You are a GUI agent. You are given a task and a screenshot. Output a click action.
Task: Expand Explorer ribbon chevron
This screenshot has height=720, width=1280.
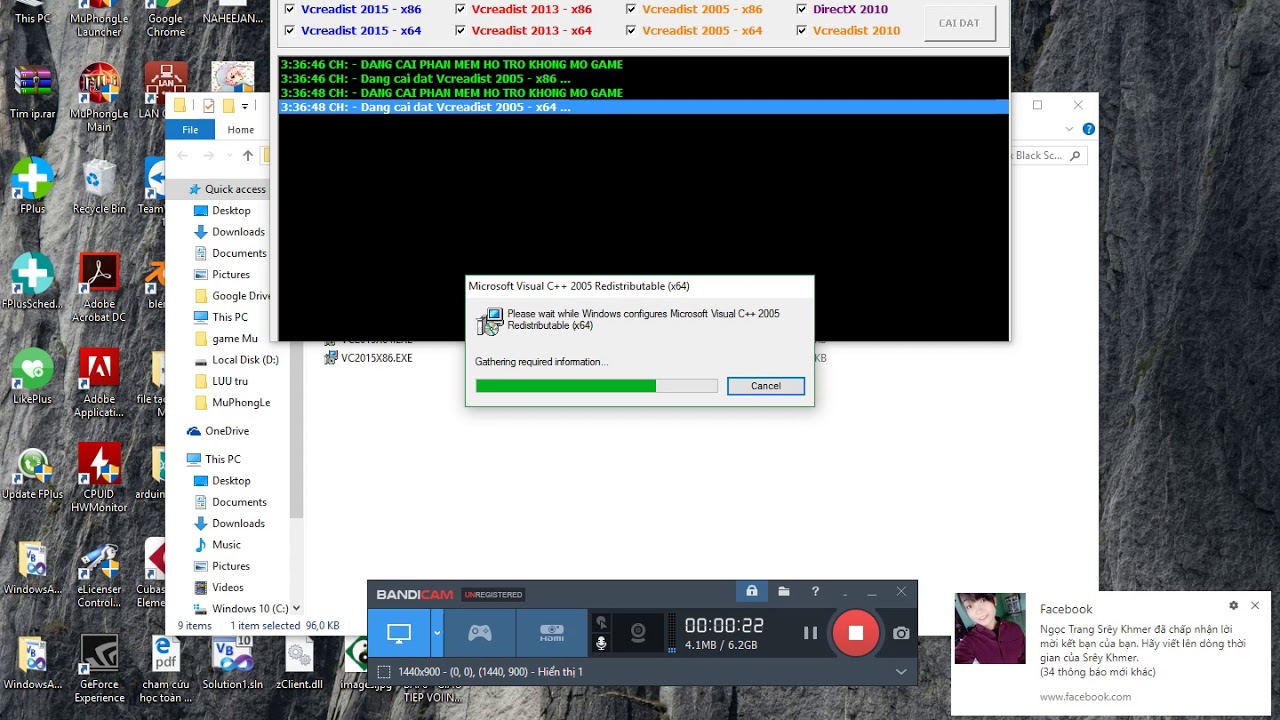1069,129
